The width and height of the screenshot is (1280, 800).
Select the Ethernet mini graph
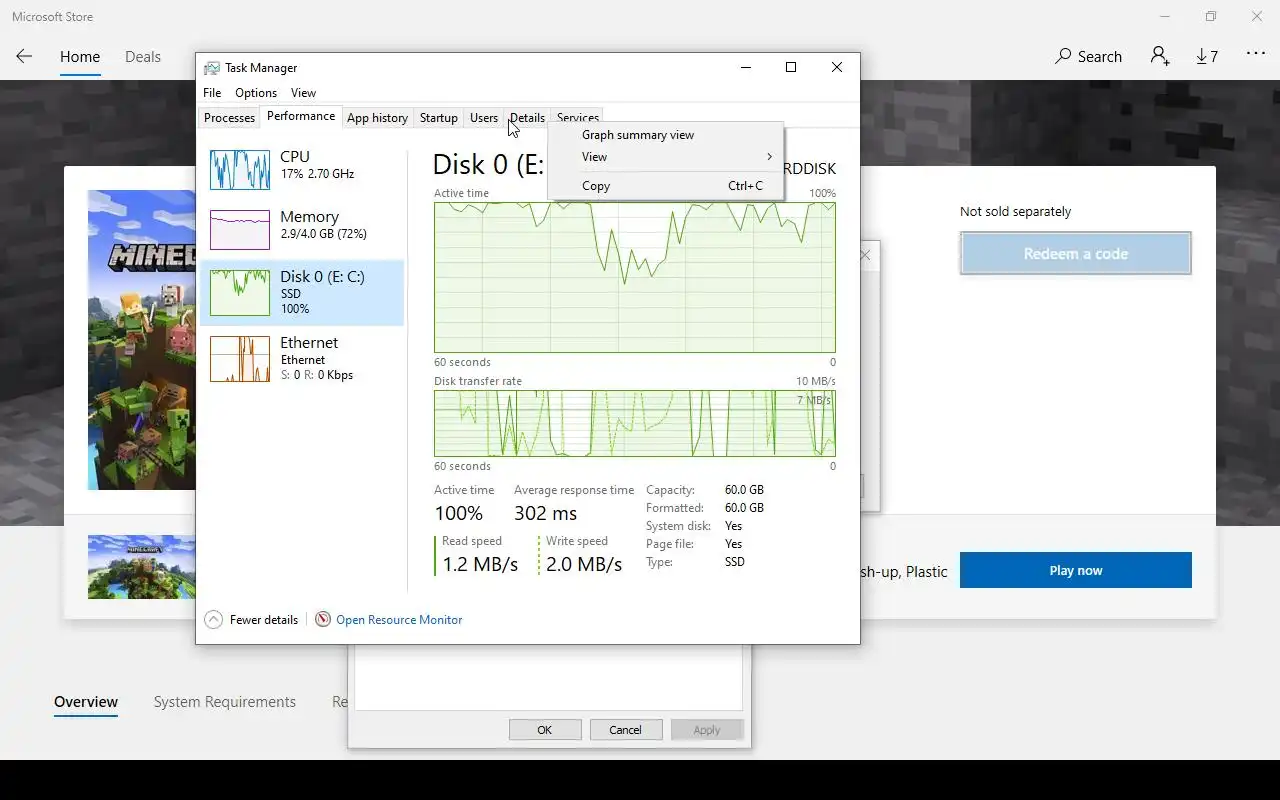coord(240,359)
